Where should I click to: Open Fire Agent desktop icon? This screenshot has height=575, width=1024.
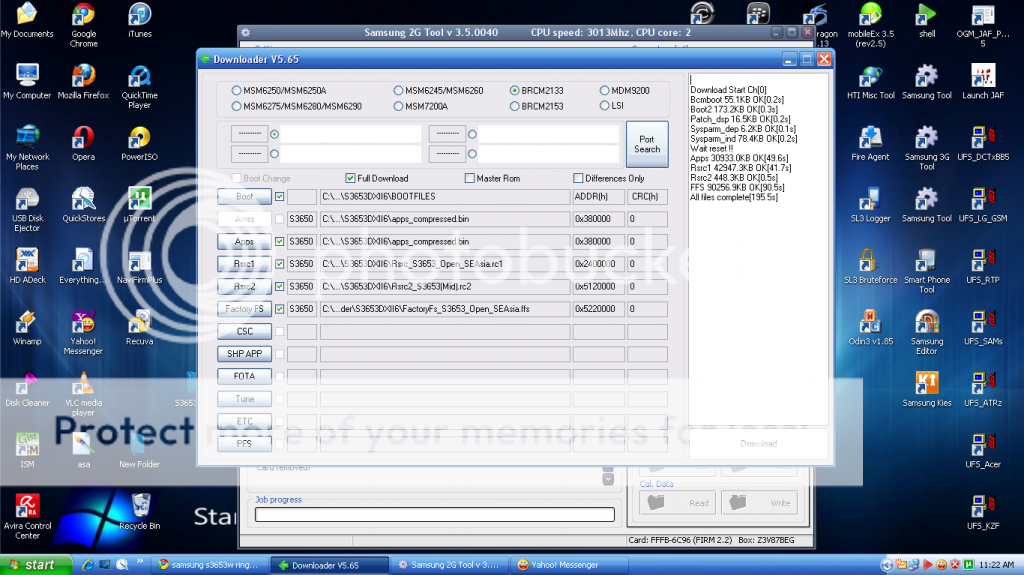(x=871, y=143)
